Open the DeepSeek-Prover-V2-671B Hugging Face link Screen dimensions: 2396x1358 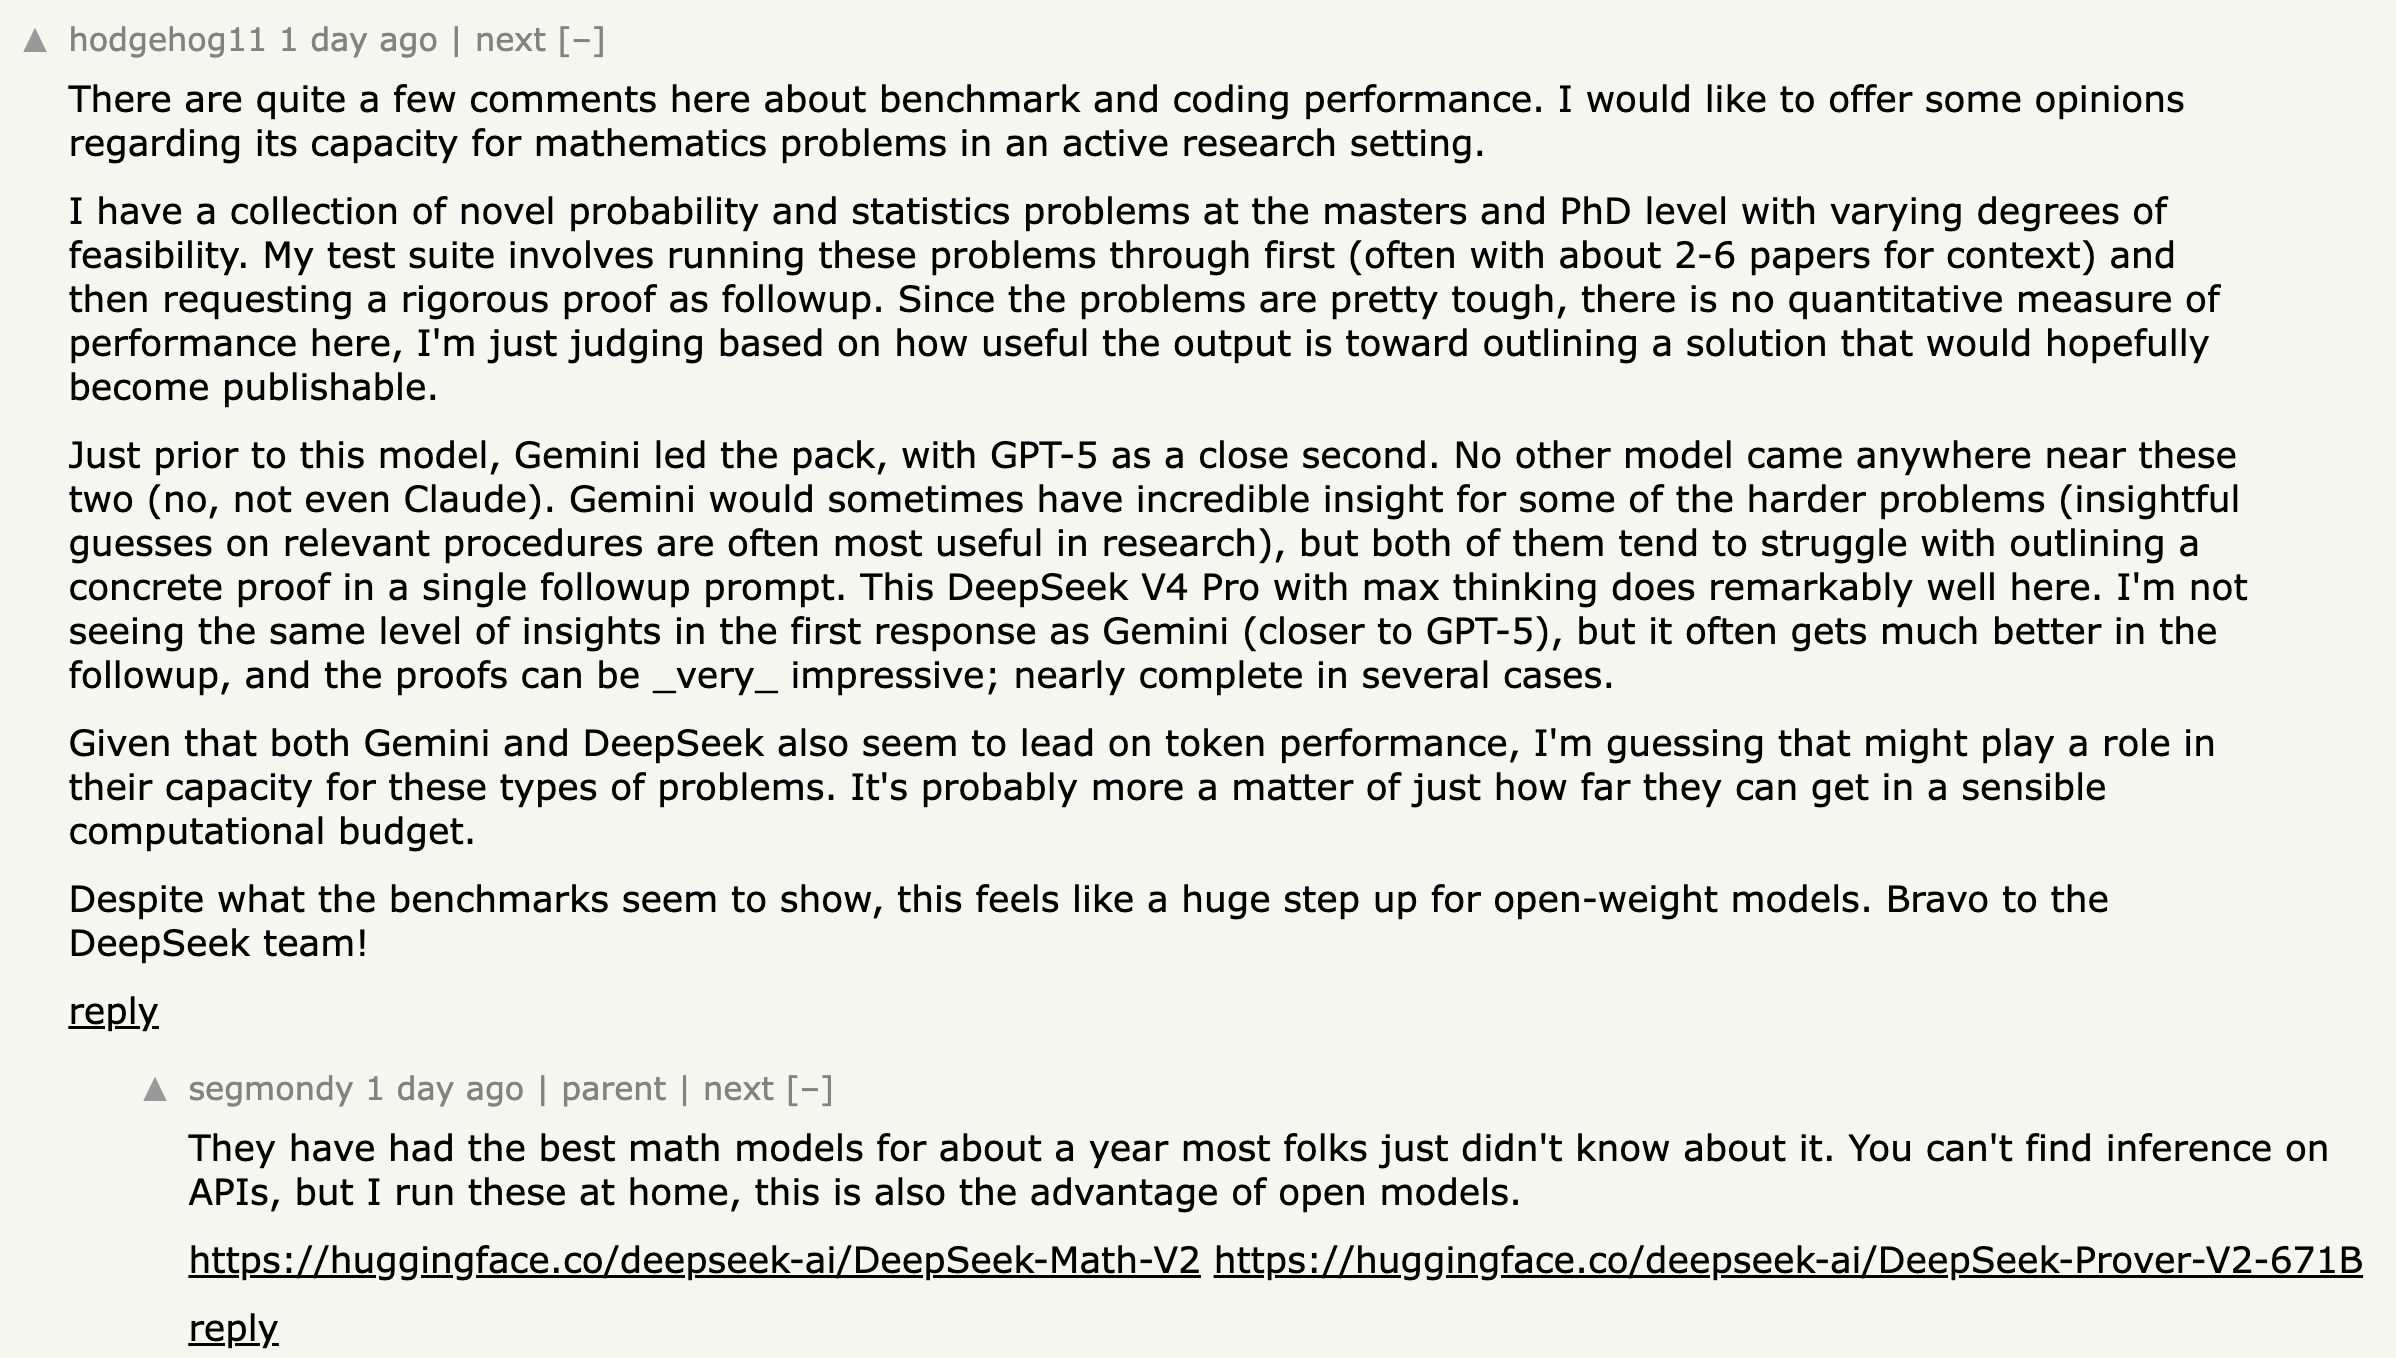(x=1788, y=1260)
